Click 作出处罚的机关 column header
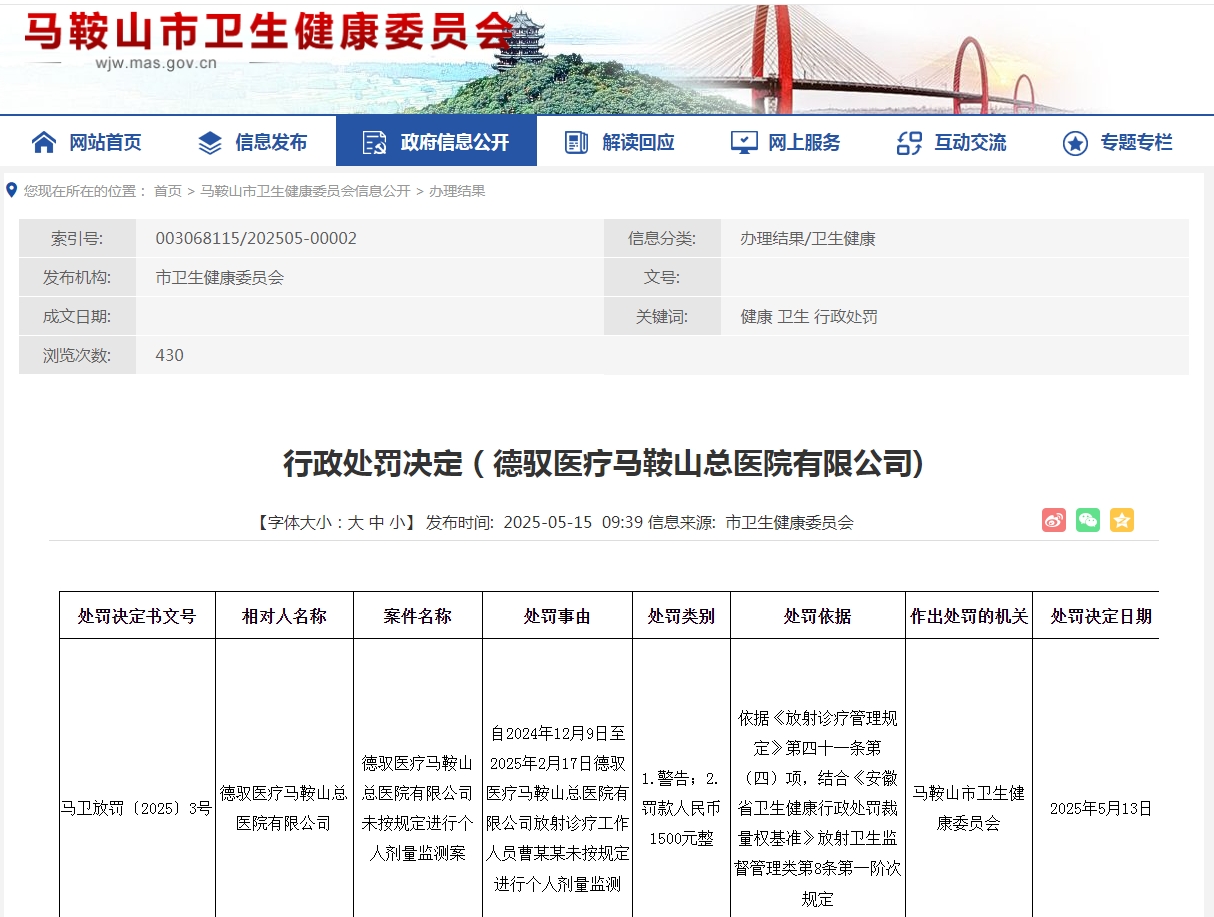Image resolution: width=1214 pixels, height=917 pixels. [x=969, y=616]
